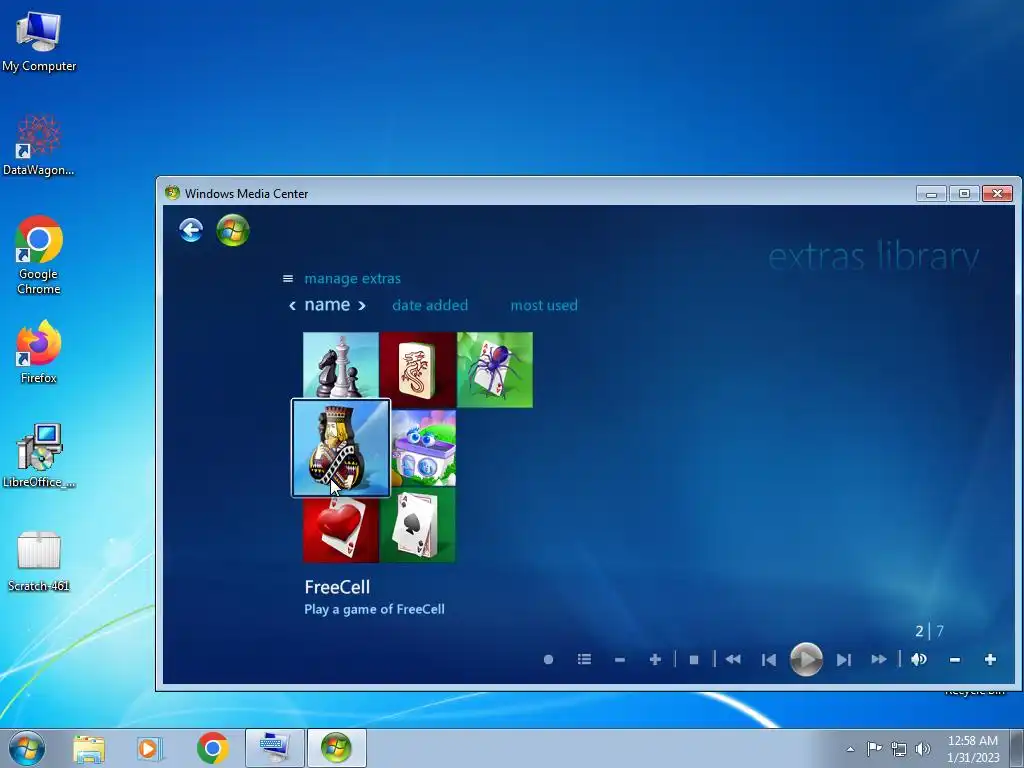The image size is (1024, 768).
Task: Open Windows Explorer from the taskbar
Action: [x=88, y=748]
